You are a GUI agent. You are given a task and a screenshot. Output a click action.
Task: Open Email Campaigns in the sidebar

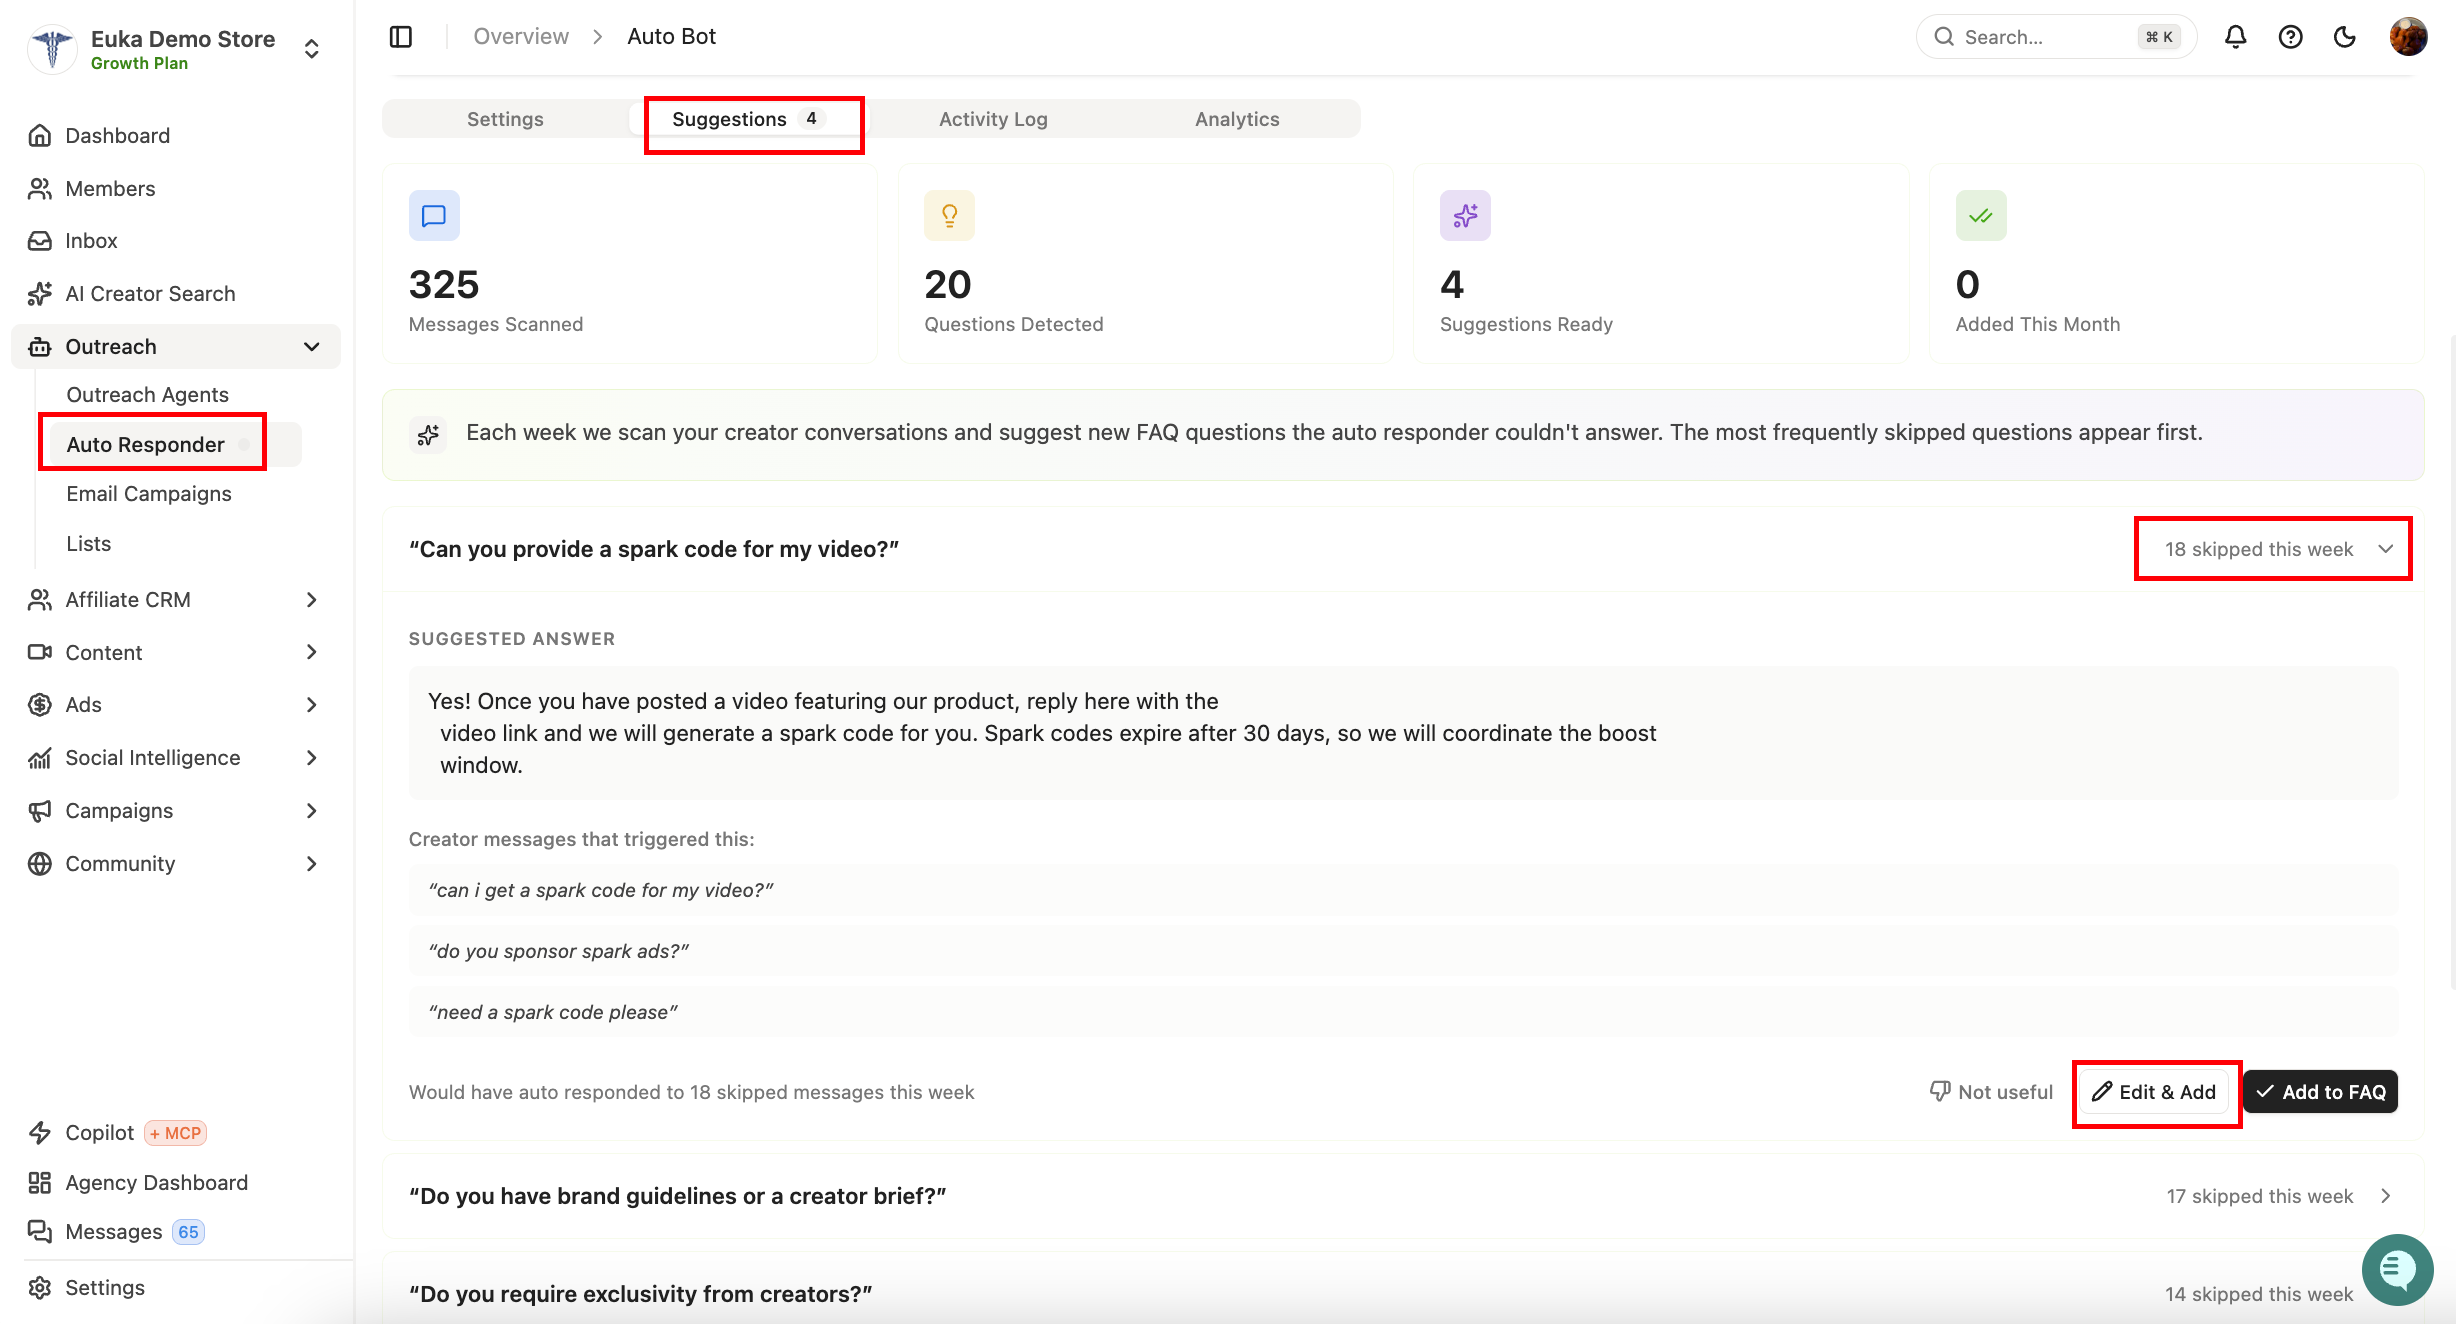[x=149, y=493]
